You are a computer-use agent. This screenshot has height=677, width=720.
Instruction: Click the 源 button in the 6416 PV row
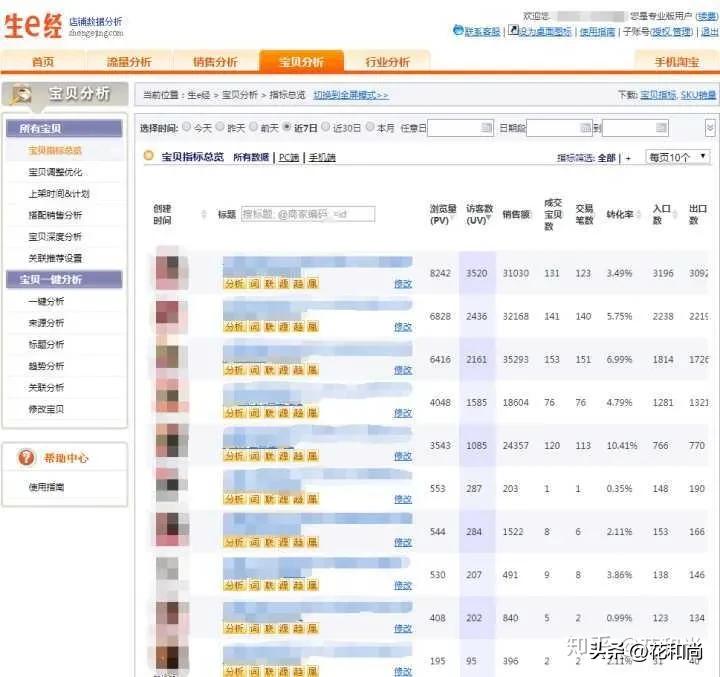pos(284,370)
